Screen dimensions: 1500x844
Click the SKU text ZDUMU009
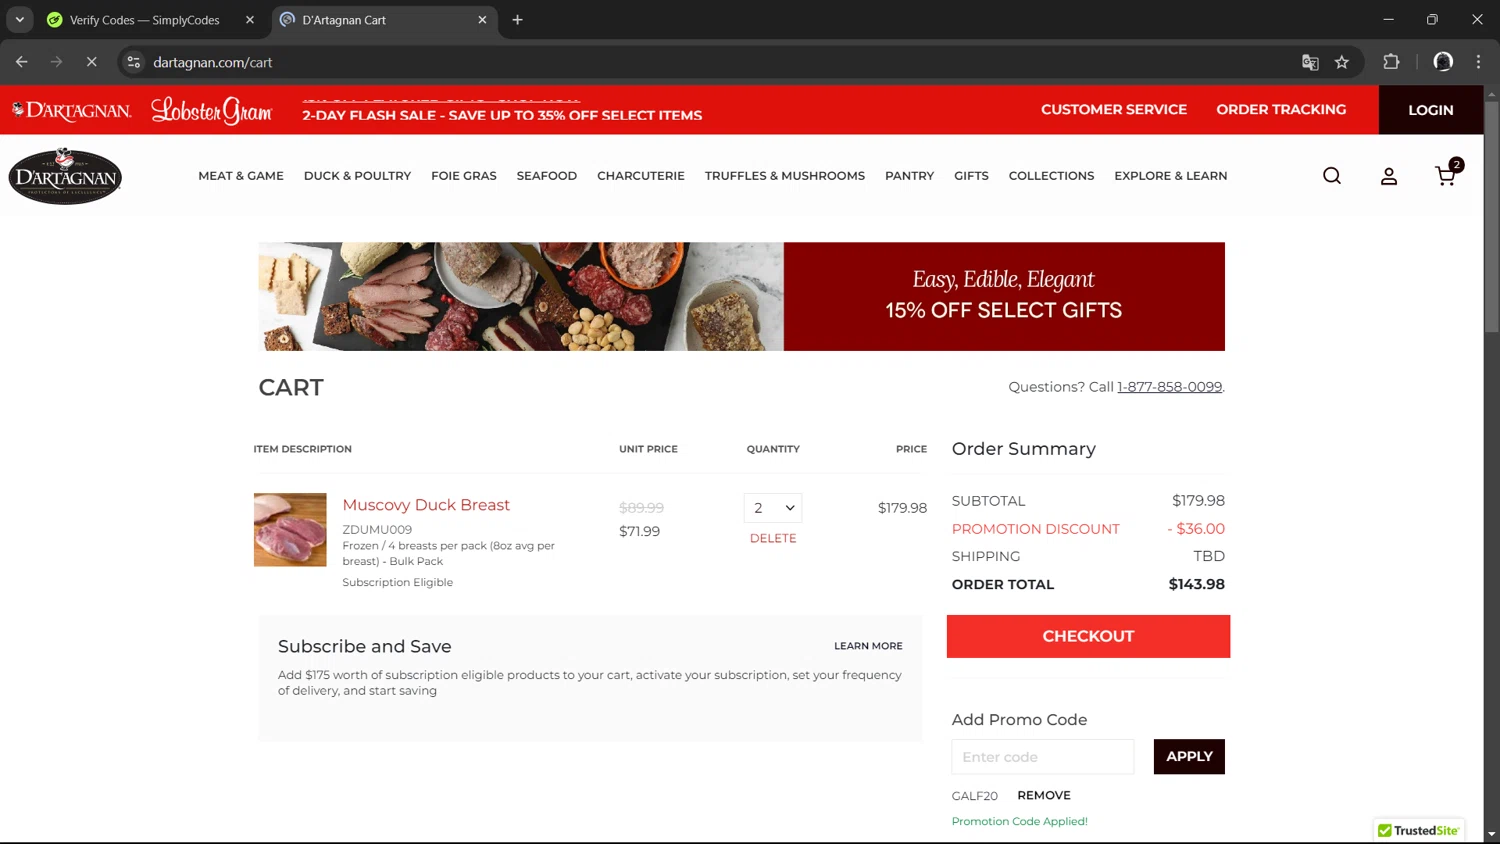(x=377, y=530)
